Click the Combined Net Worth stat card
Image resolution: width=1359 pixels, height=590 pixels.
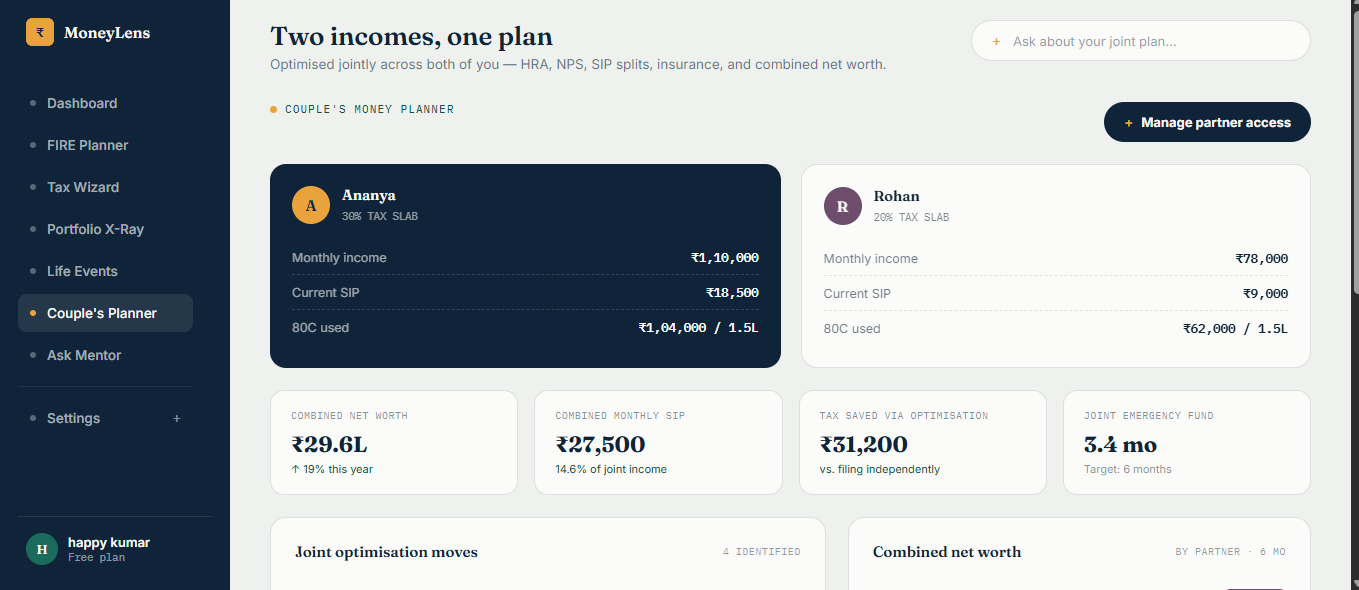(394, 442)
